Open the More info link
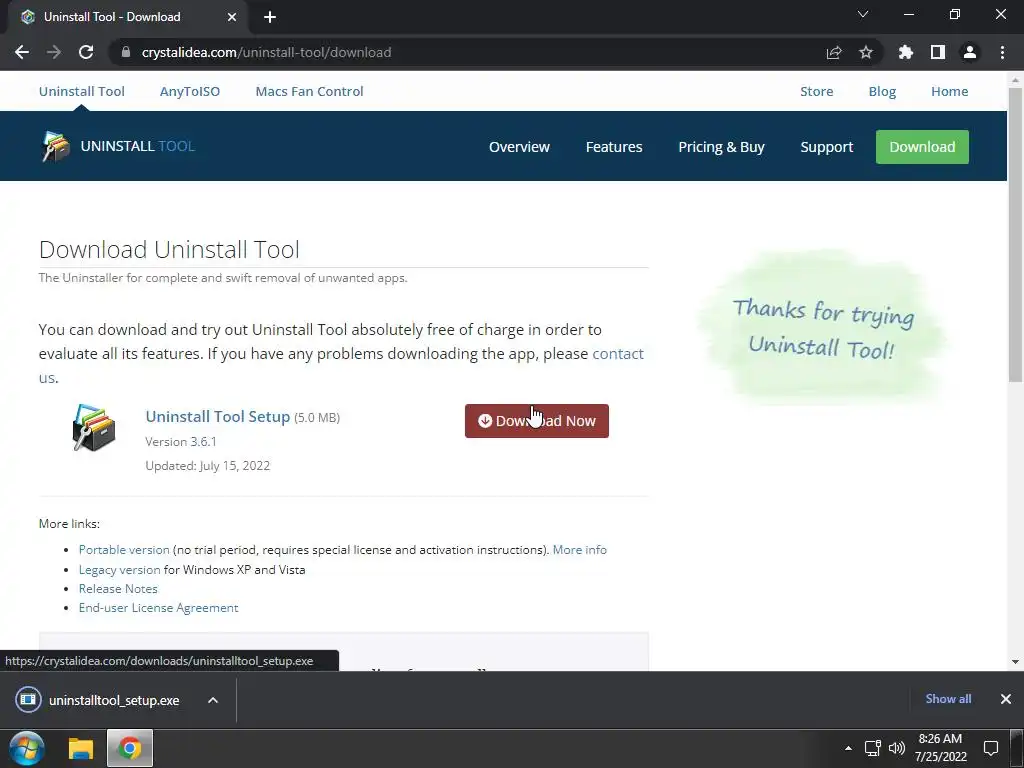This screenshot has height=768, width=1024. [579, 550]
